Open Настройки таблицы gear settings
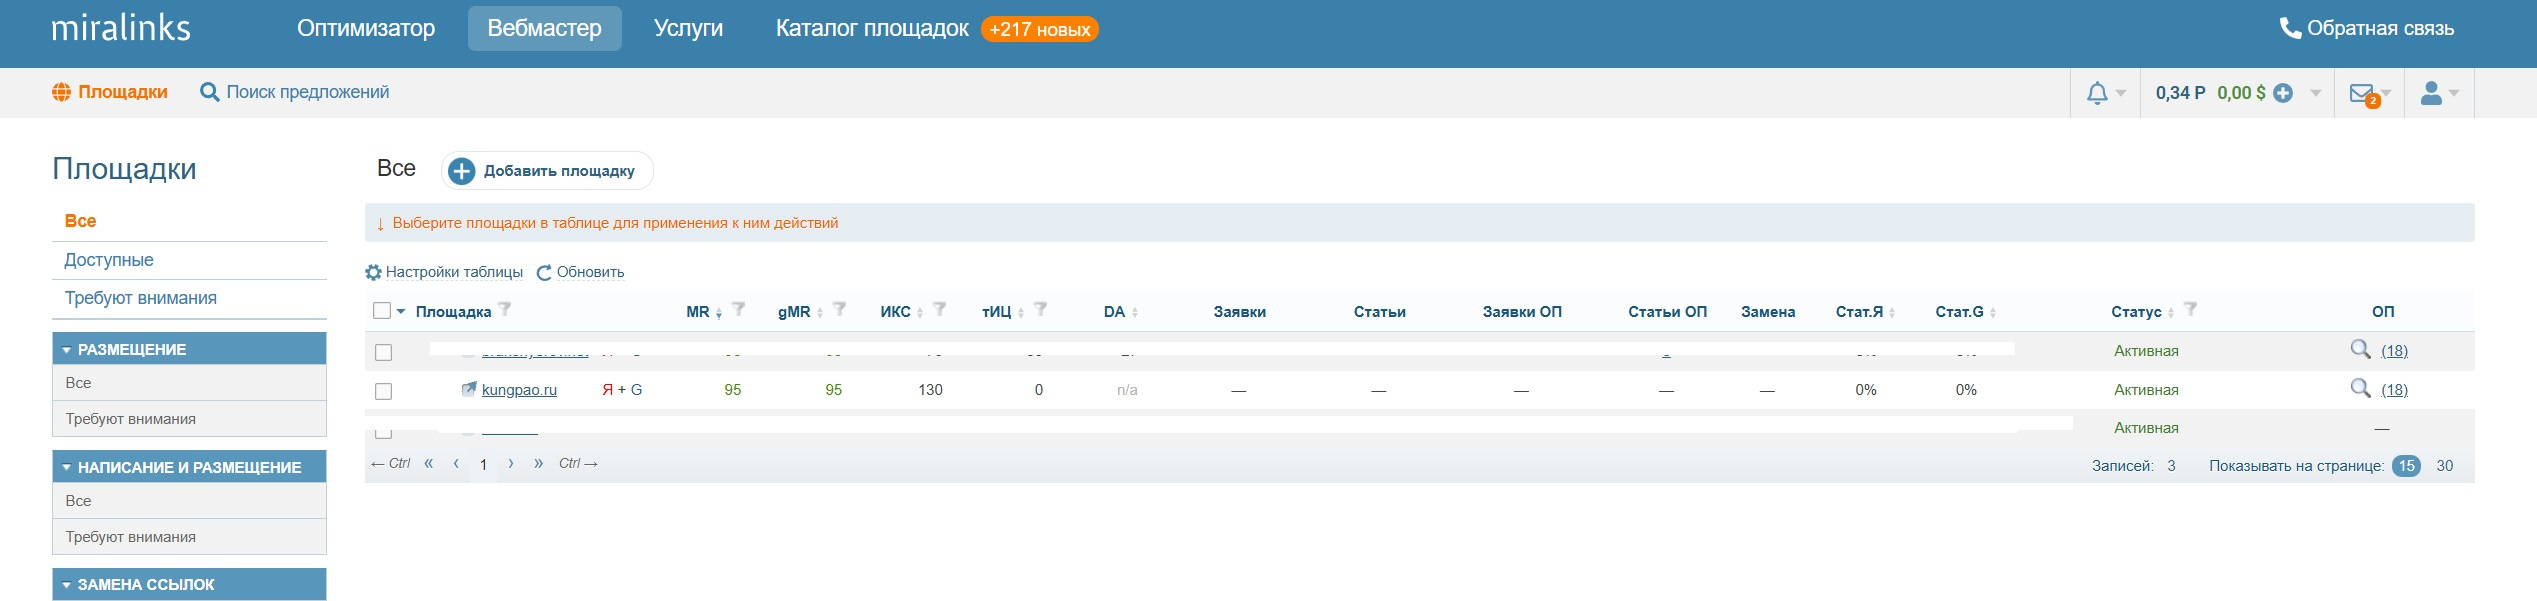 click(x=444, y=272)
